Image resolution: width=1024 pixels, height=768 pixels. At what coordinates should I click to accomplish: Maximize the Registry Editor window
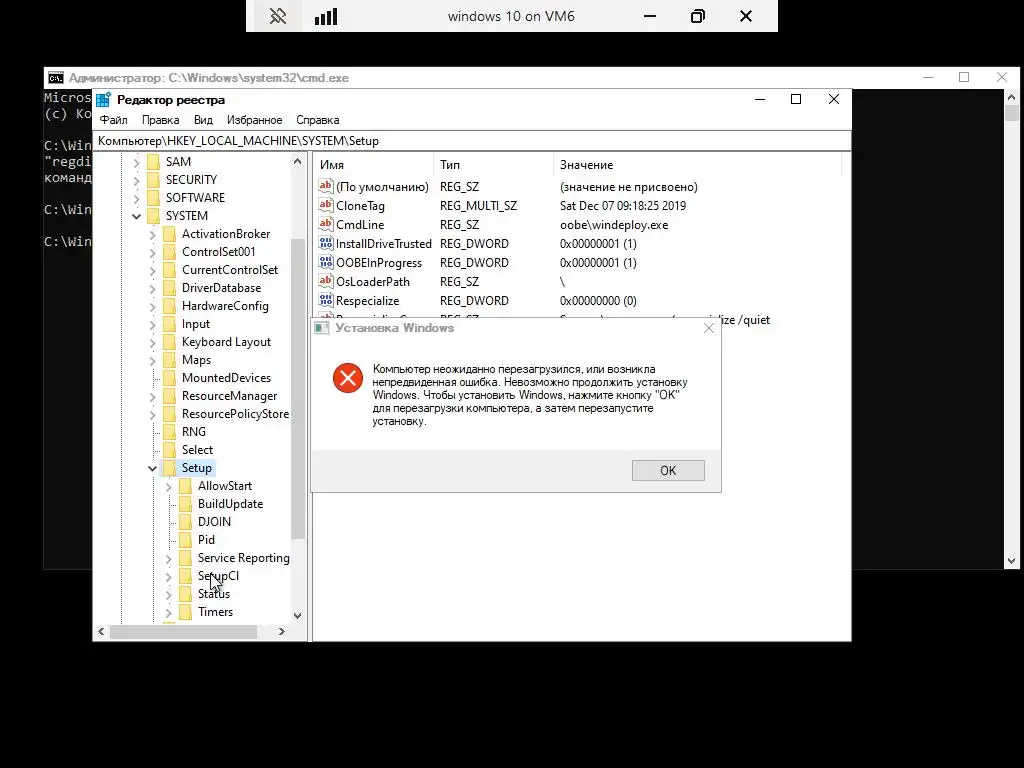pos(796,99)
